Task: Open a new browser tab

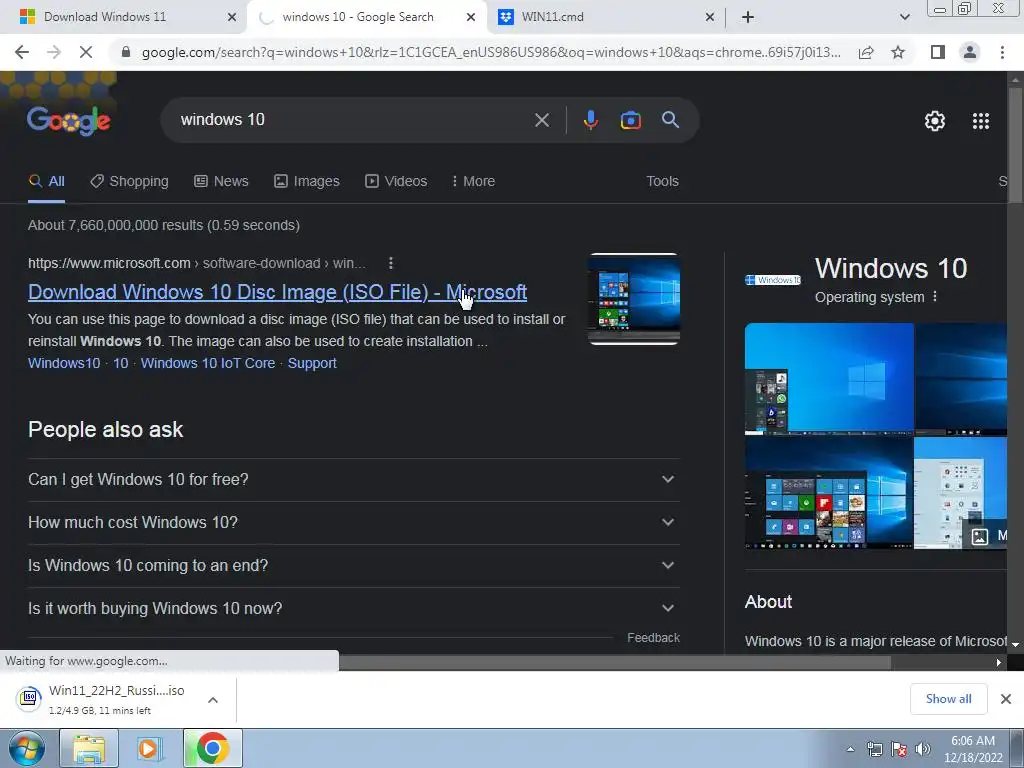Action: 748,17
